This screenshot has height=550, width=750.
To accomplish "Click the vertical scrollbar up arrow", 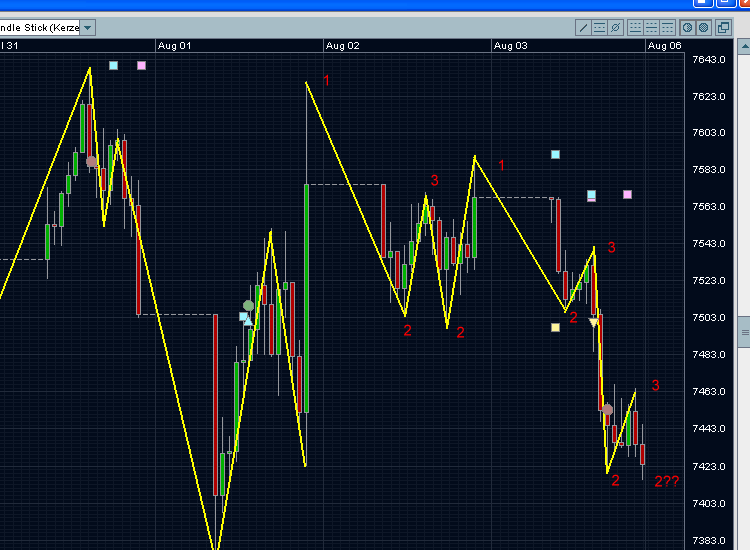I will click(x=743, y=45).
